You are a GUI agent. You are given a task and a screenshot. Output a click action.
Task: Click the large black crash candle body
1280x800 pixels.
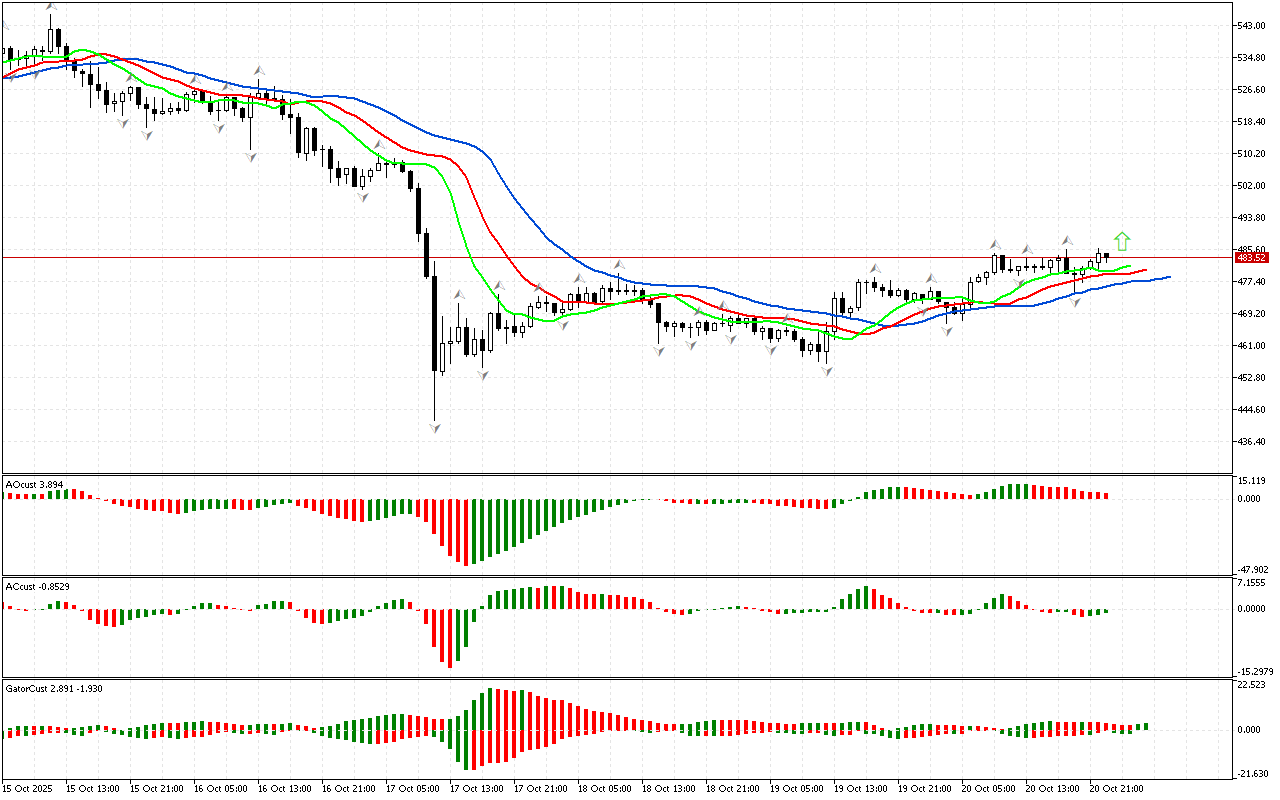pos(435,322)
